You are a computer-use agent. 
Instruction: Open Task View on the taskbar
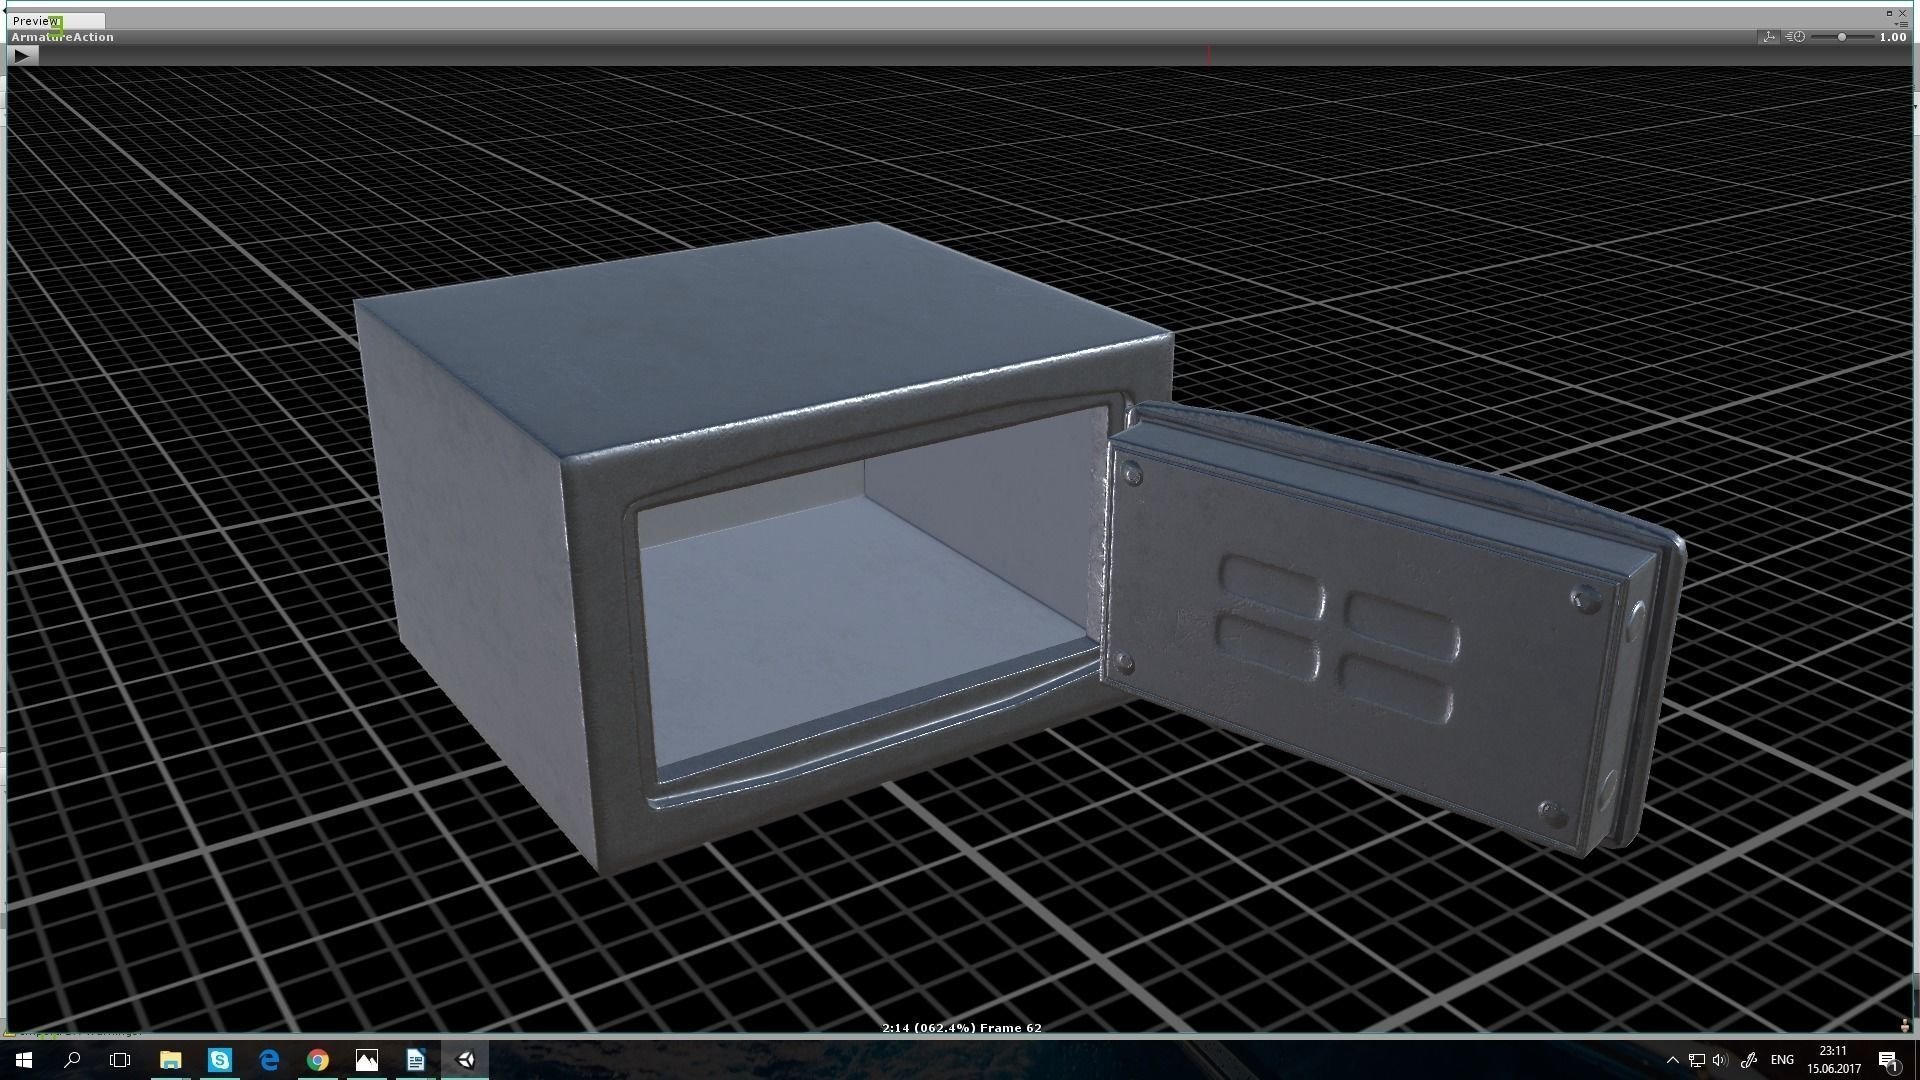pos(120,1060)
